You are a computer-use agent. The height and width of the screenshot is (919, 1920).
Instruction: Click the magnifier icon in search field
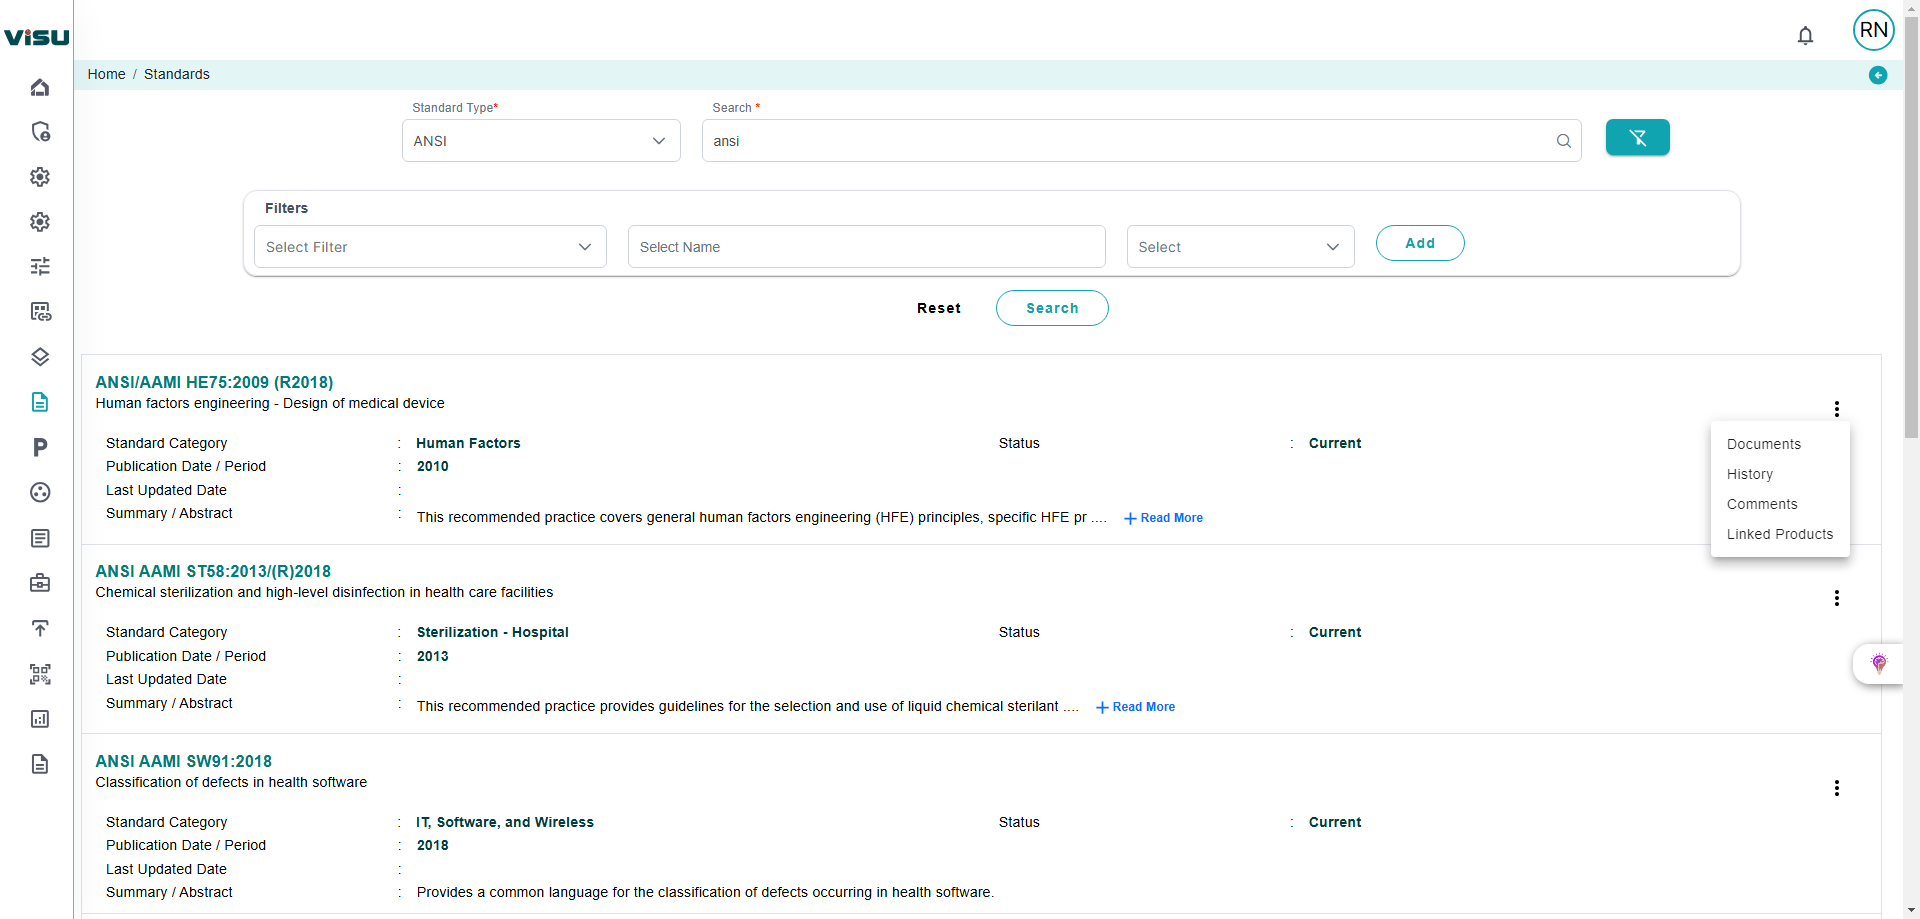tap(1564, 141)
